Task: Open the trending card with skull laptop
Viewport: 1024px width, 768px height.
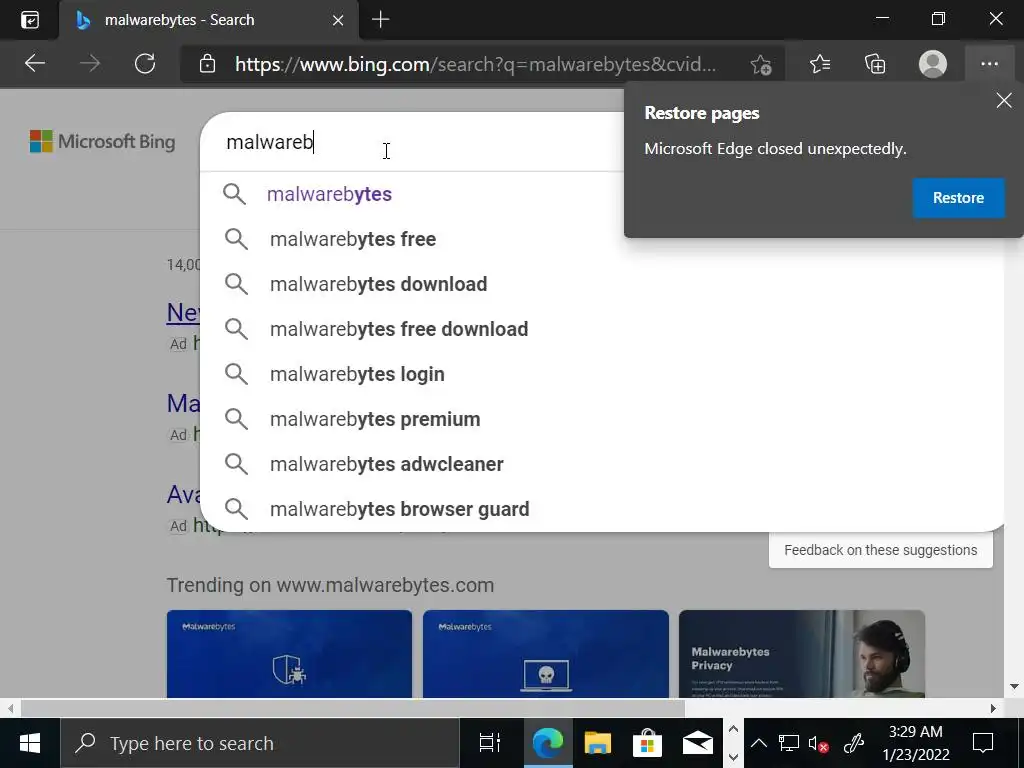Action: [x=546, y=654]
